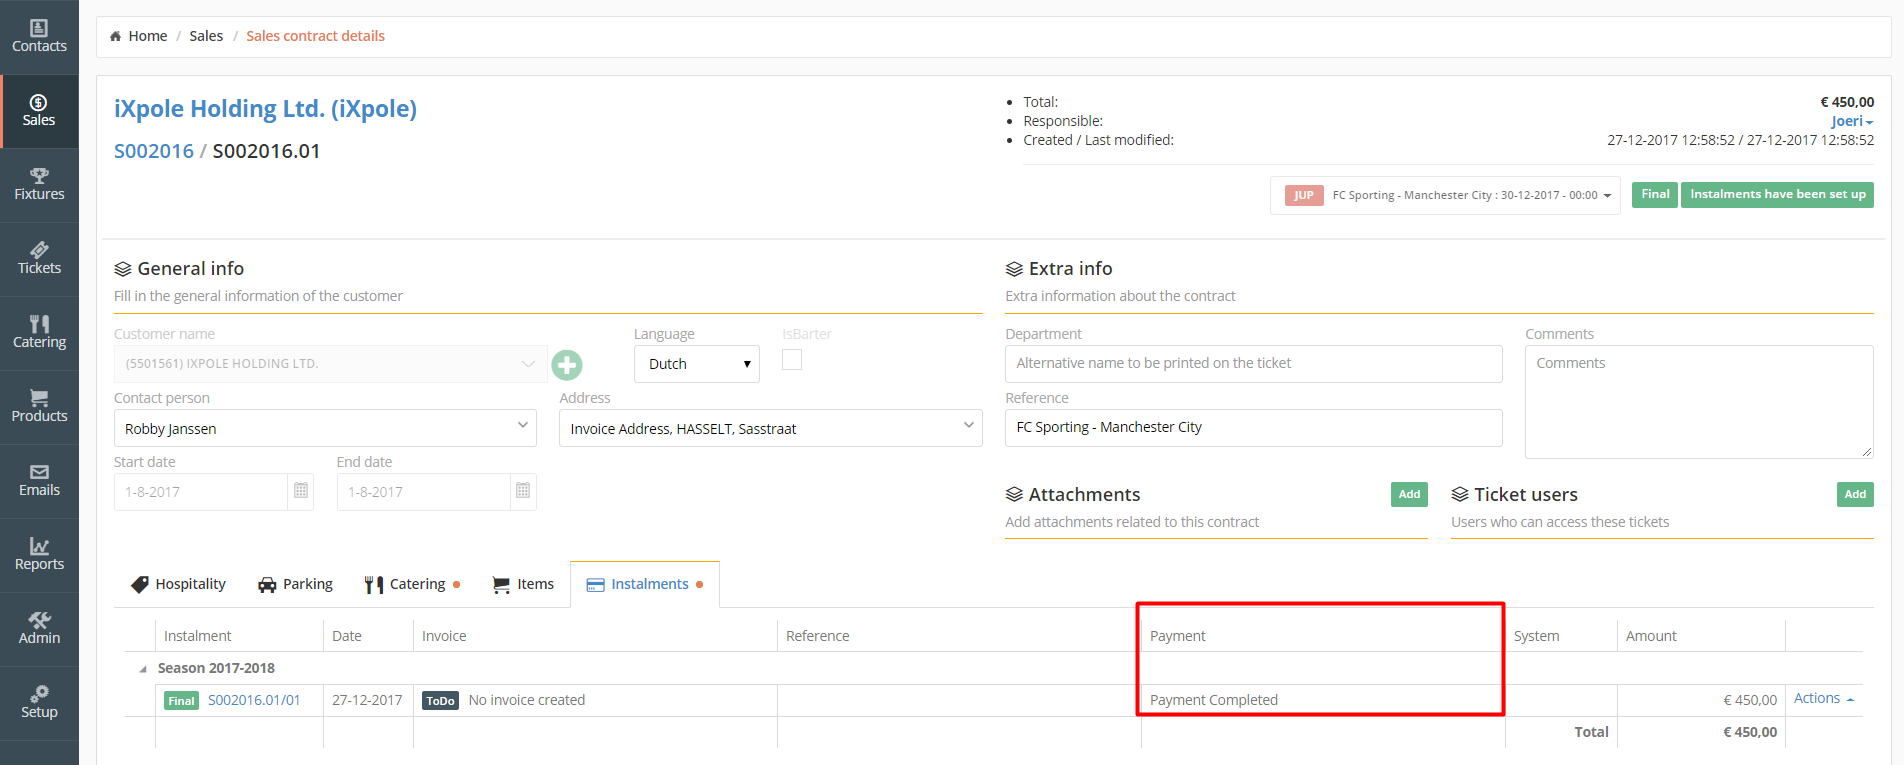Click the Department input field

(1254, 364)
